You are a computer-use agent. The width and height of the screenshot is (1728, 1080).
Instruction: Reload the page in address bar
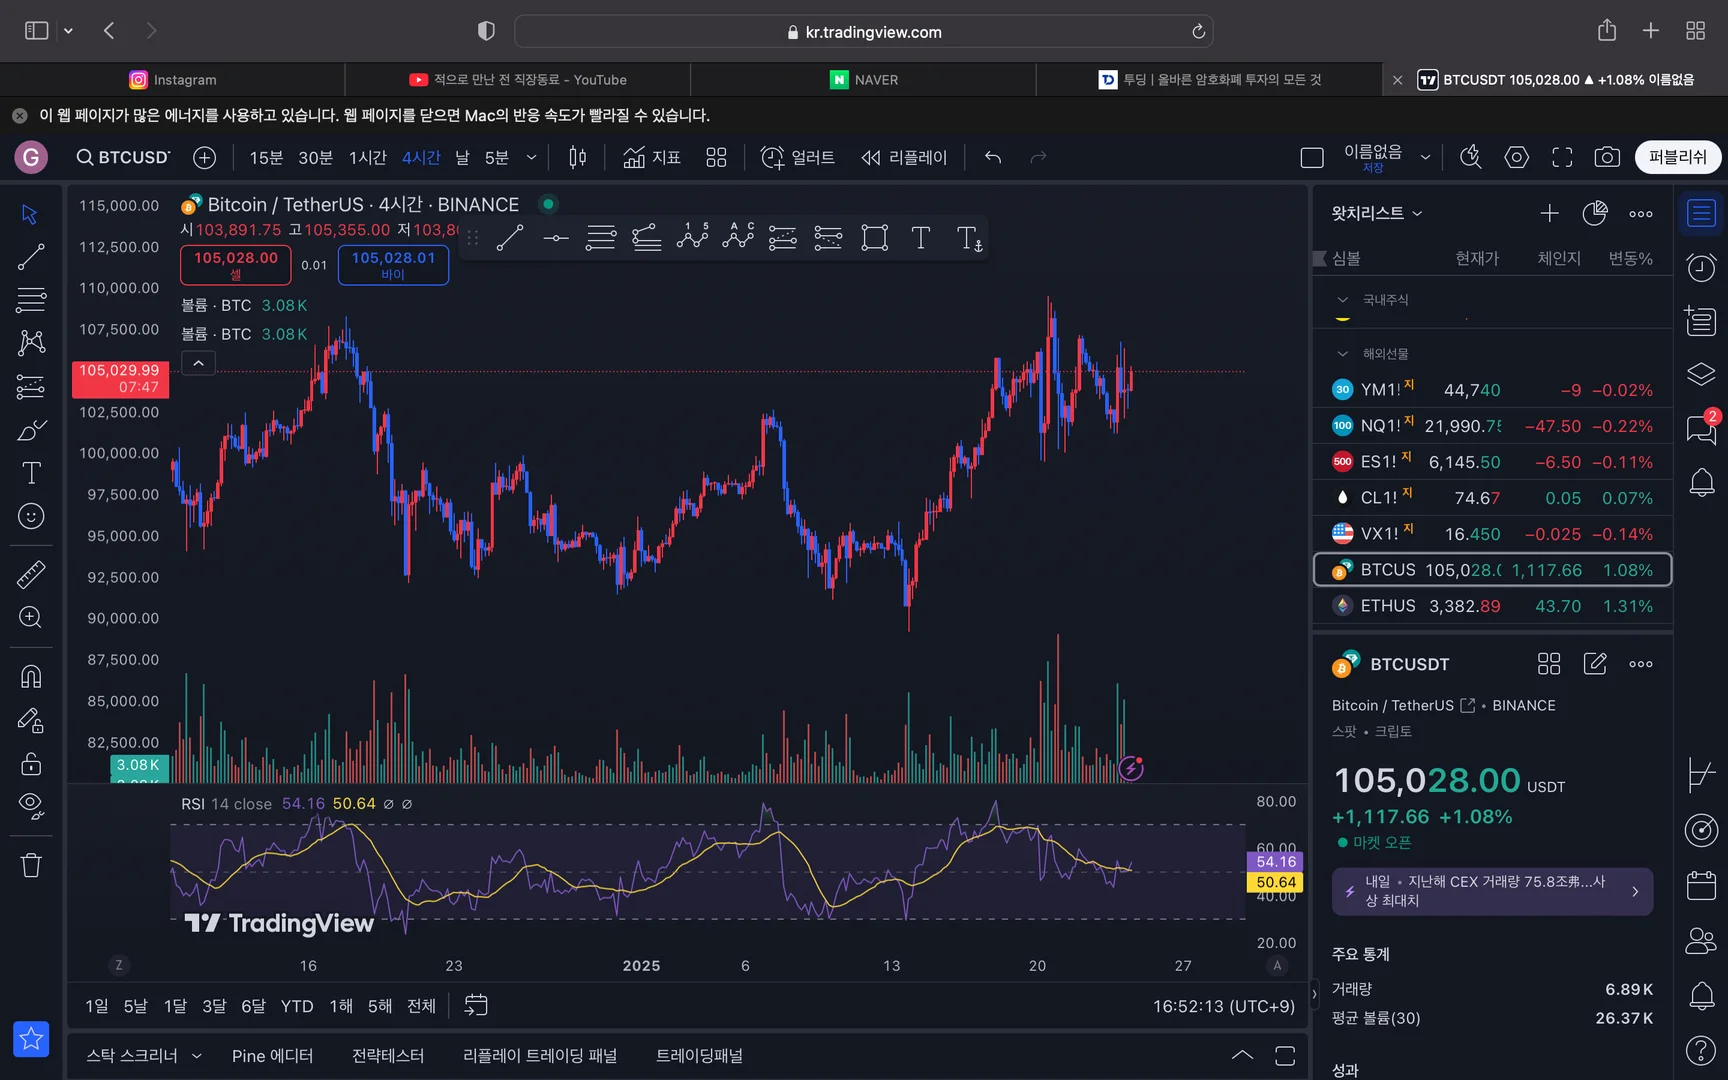coord(1198,32)
